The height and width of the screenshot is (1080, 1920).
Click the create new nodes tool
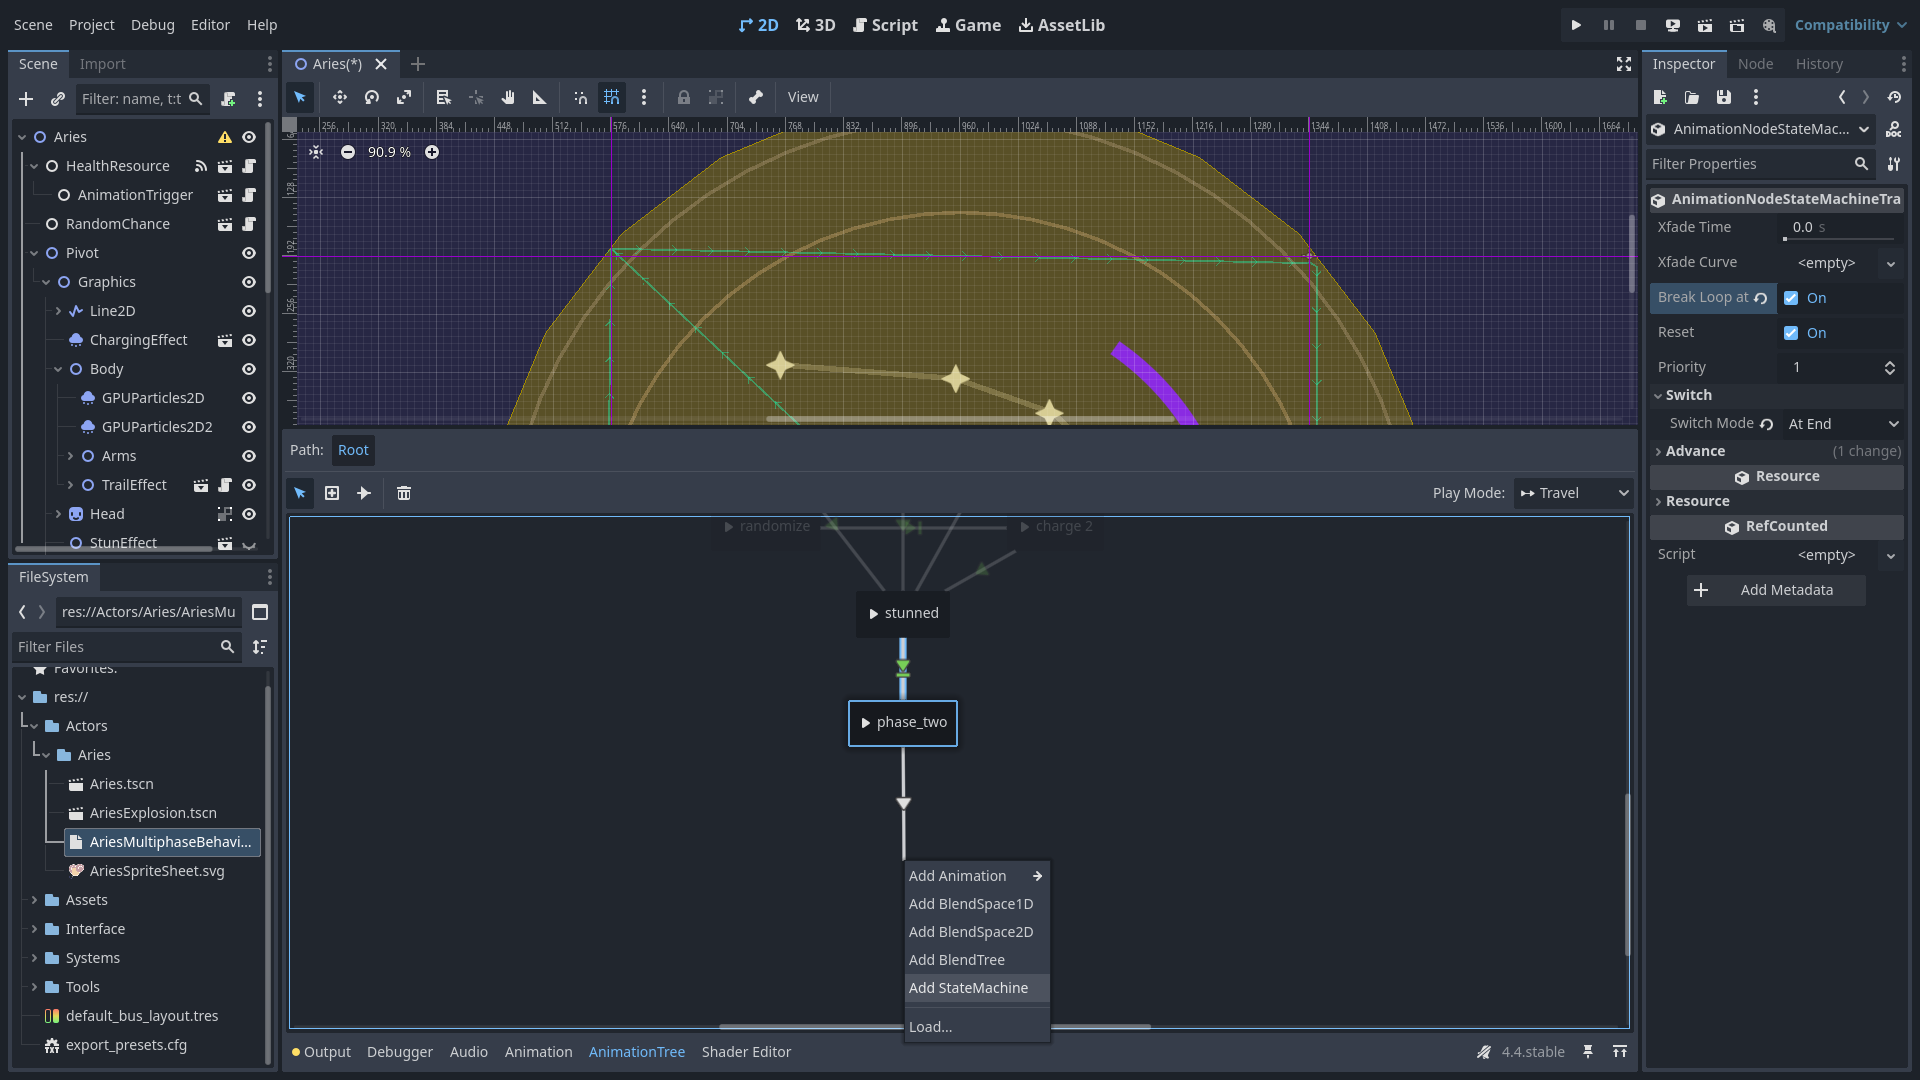point(332,493)
